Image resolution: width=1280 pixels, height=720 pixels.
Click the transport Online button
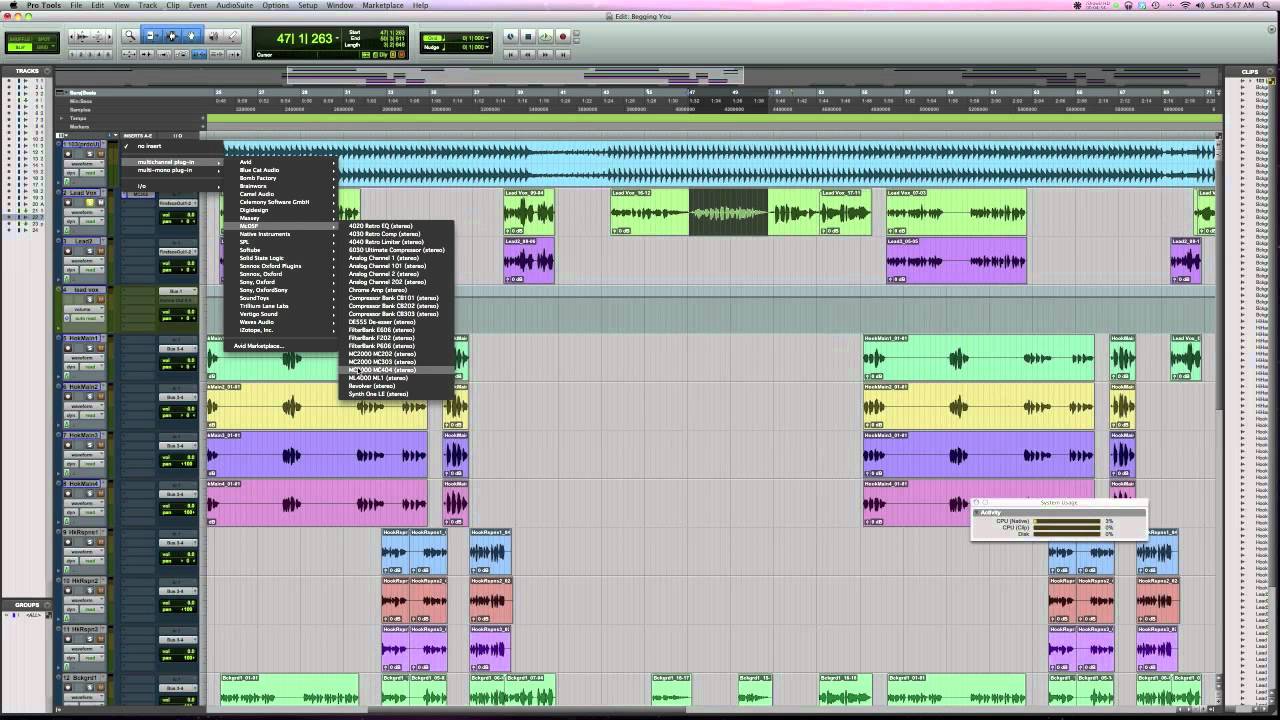point(511,36)
